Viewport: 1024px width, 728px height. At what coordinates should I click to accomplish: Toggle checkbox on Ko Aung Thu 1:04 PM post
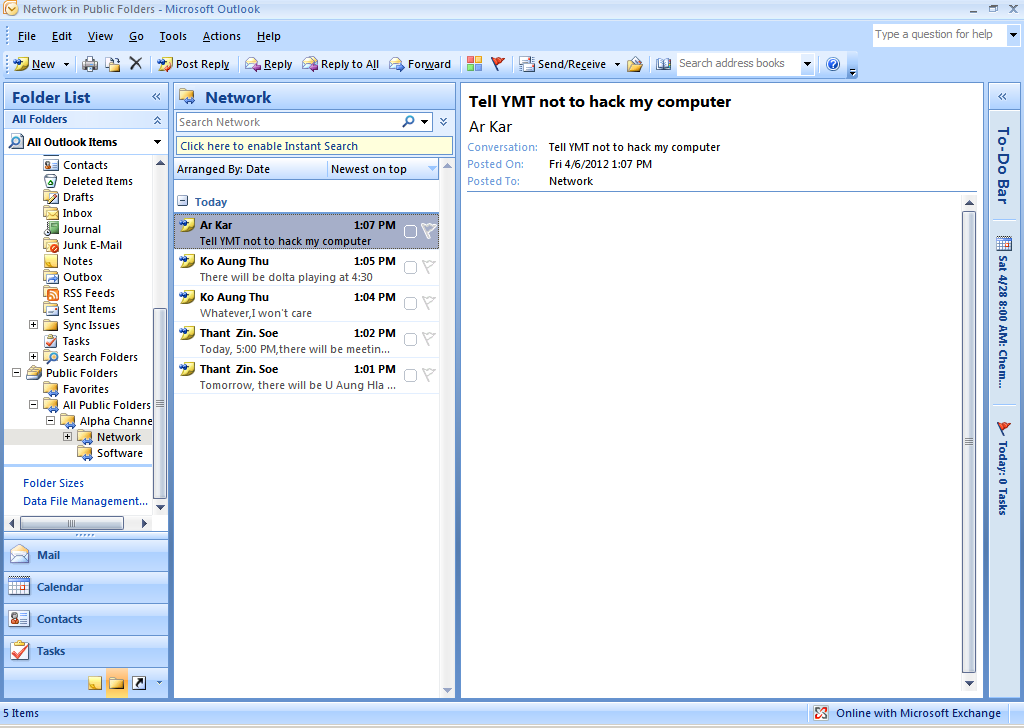(410, 304)
